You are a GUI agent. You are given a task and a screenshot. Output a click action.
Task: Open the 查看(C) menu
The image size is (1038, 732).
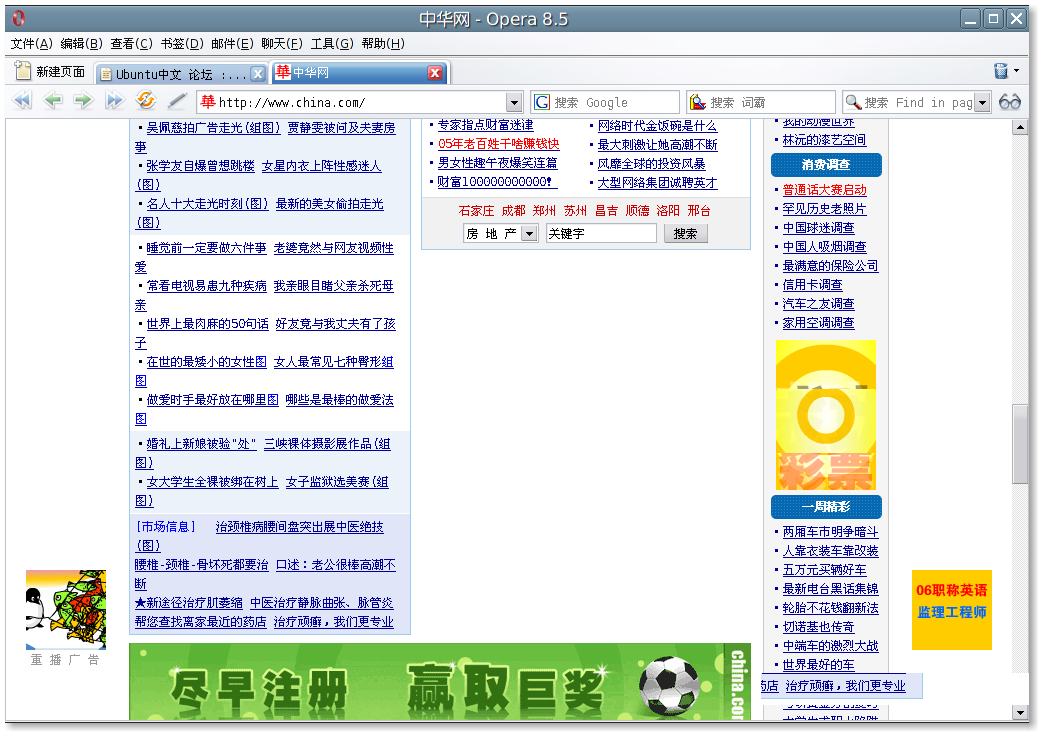[131, 44]
